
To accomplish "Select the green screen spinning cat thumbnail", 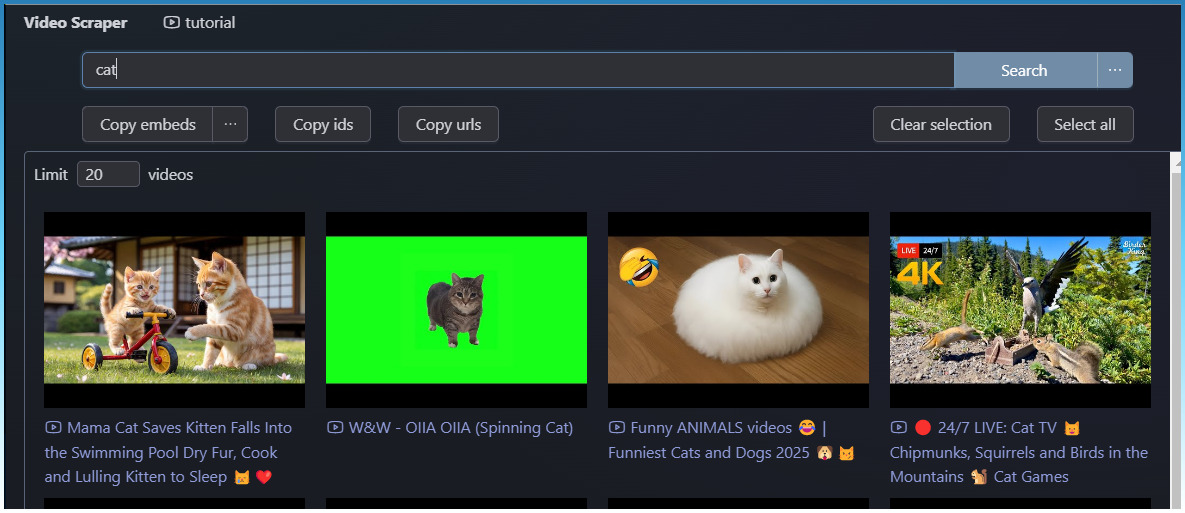I will point(456,309).
